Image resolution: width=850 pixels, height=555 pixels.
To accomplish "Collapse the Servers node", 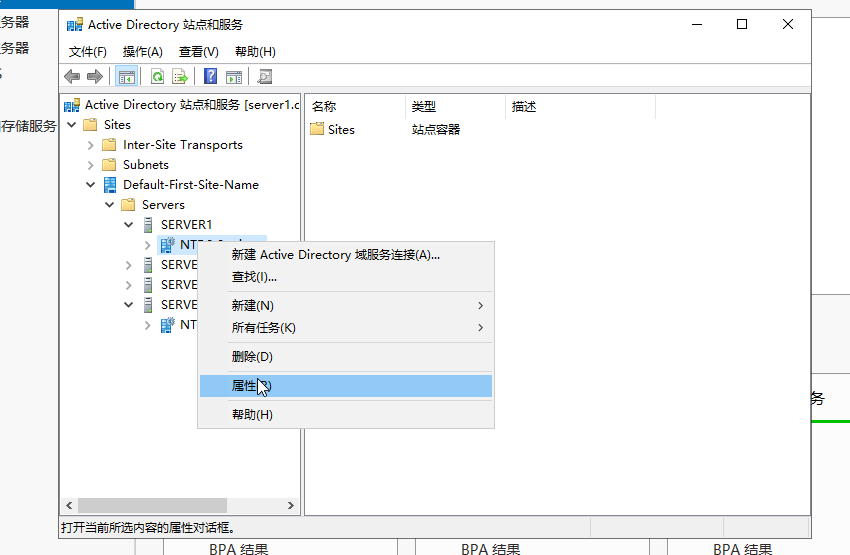I will click(110, 205).
